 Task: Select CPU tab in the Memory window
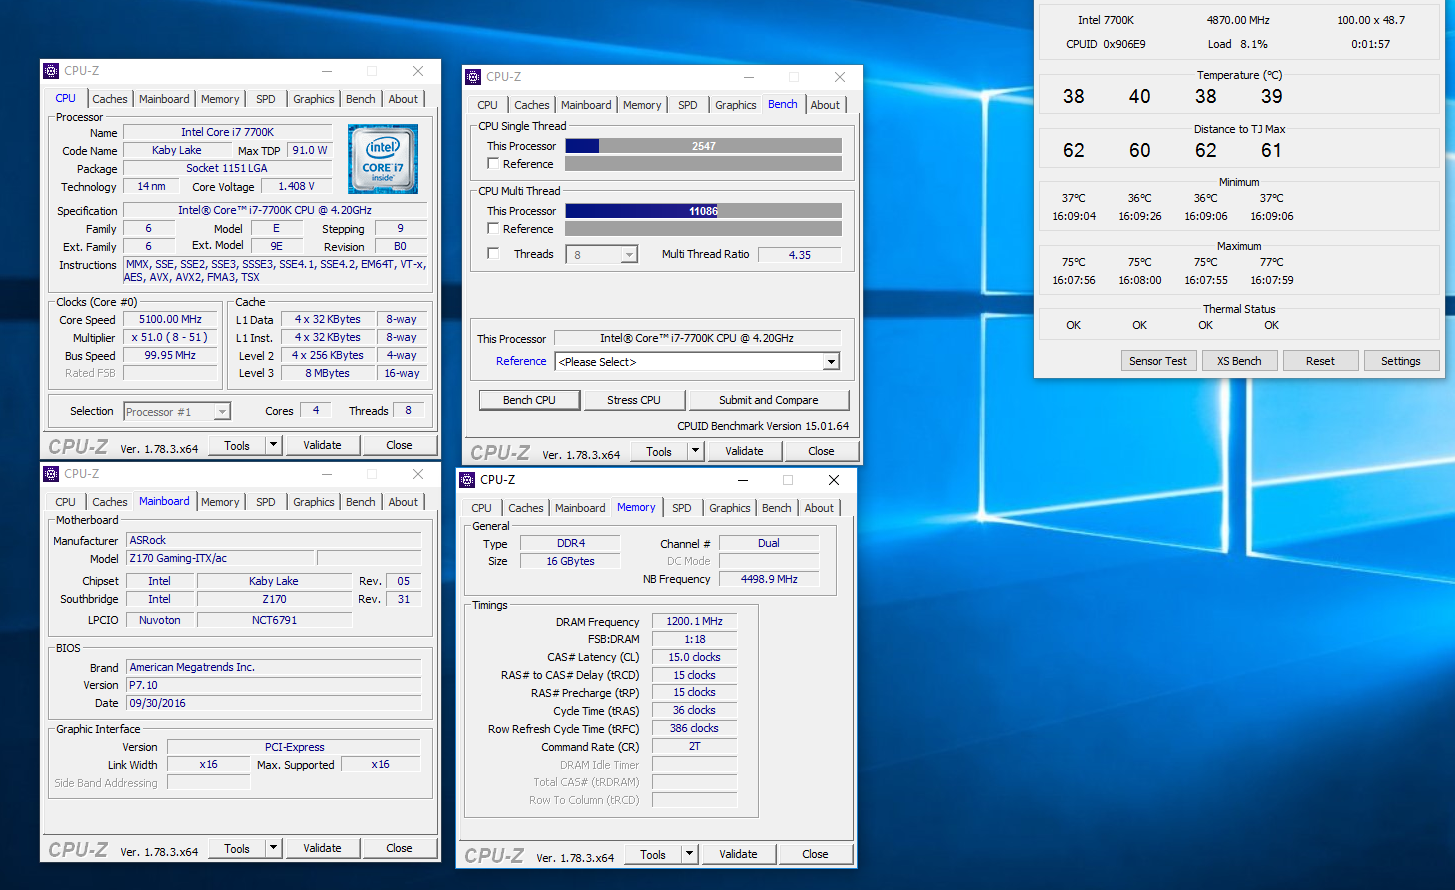coord(481,508)
